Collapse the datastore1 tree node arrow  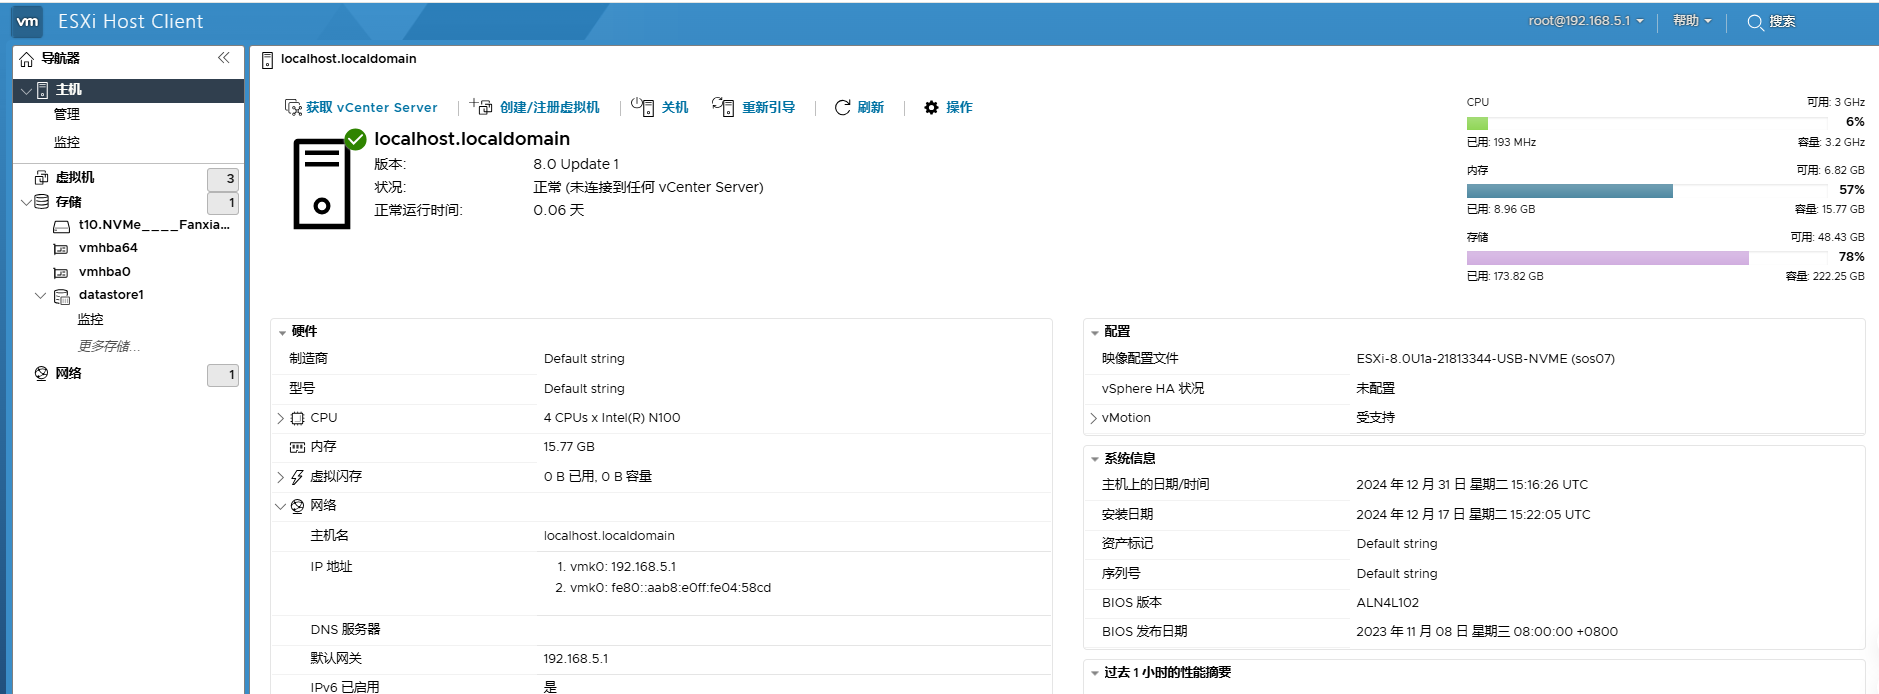coord(41,295)
